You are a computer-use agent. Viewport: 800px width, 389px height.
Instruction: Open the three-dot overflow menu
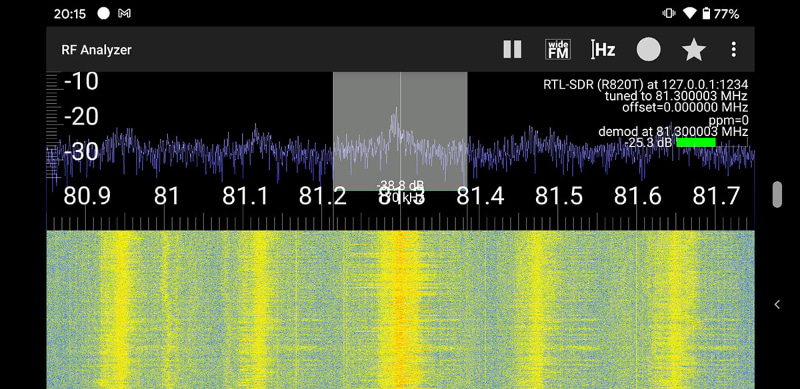pos(734,50)
